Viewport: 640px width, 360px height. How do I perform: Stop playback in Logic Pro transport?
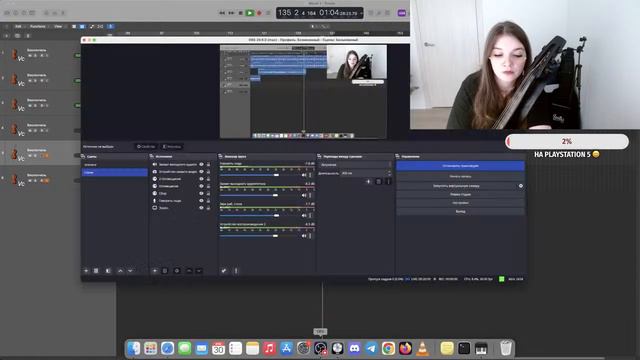coord(240,13)
